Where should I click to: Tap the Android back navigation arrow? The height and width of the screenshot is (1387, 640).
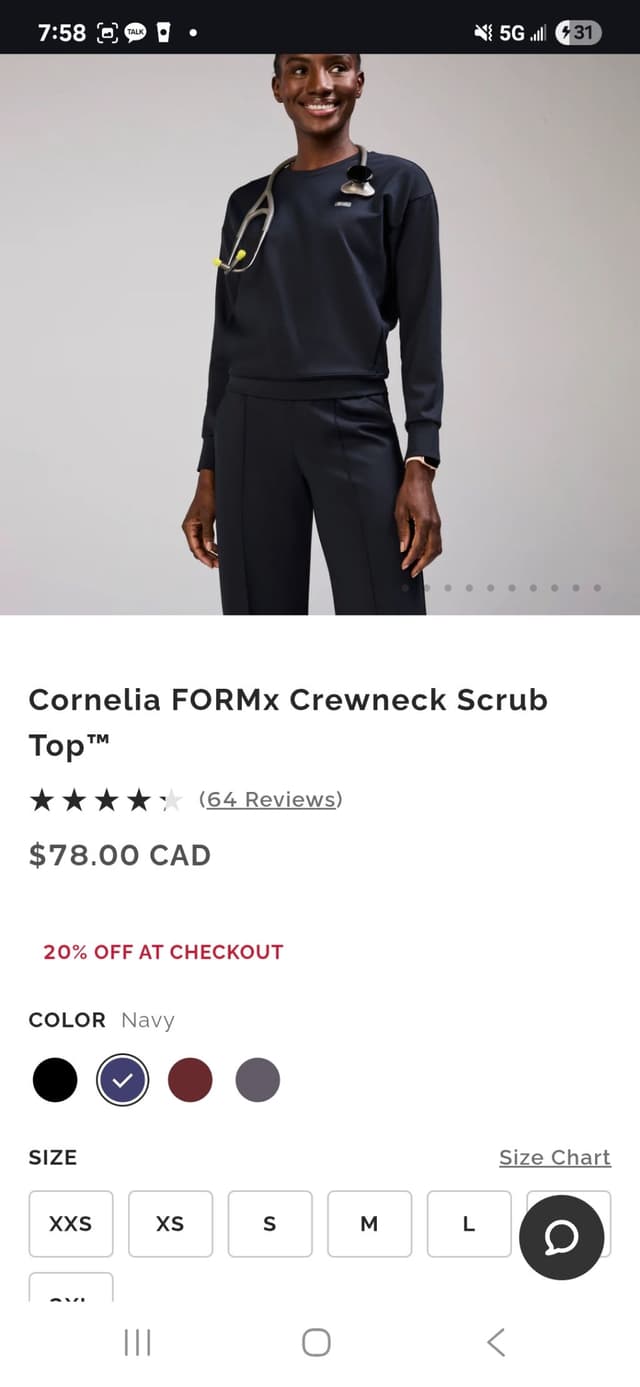pyautogui.click(x=496, y=1342)
